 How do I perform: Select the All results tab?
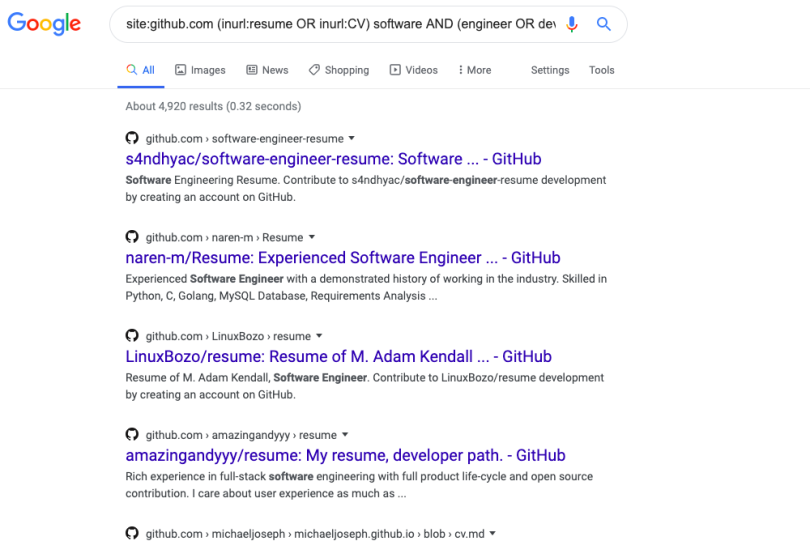141,70
